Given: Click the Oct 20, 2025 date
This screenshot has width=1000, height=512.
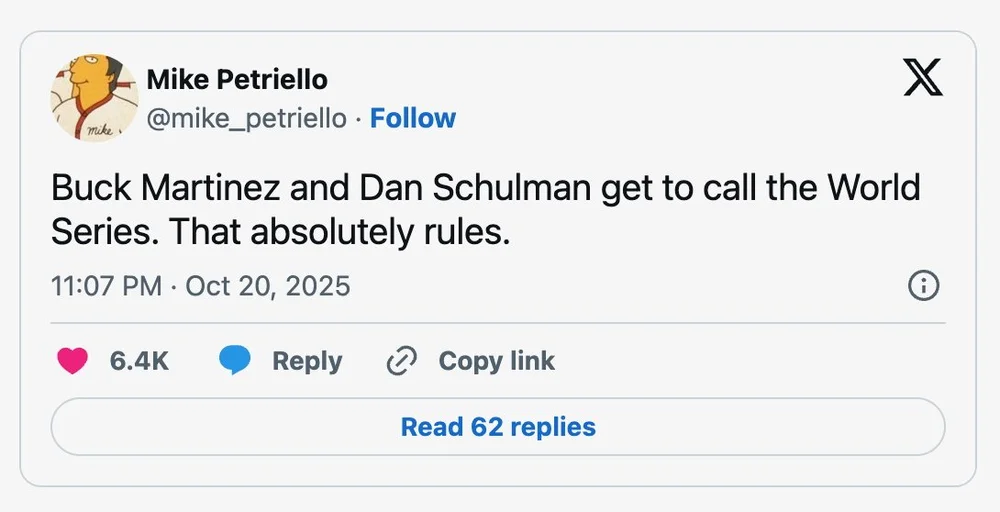Looking at the screenshot, I should (268, 286).
